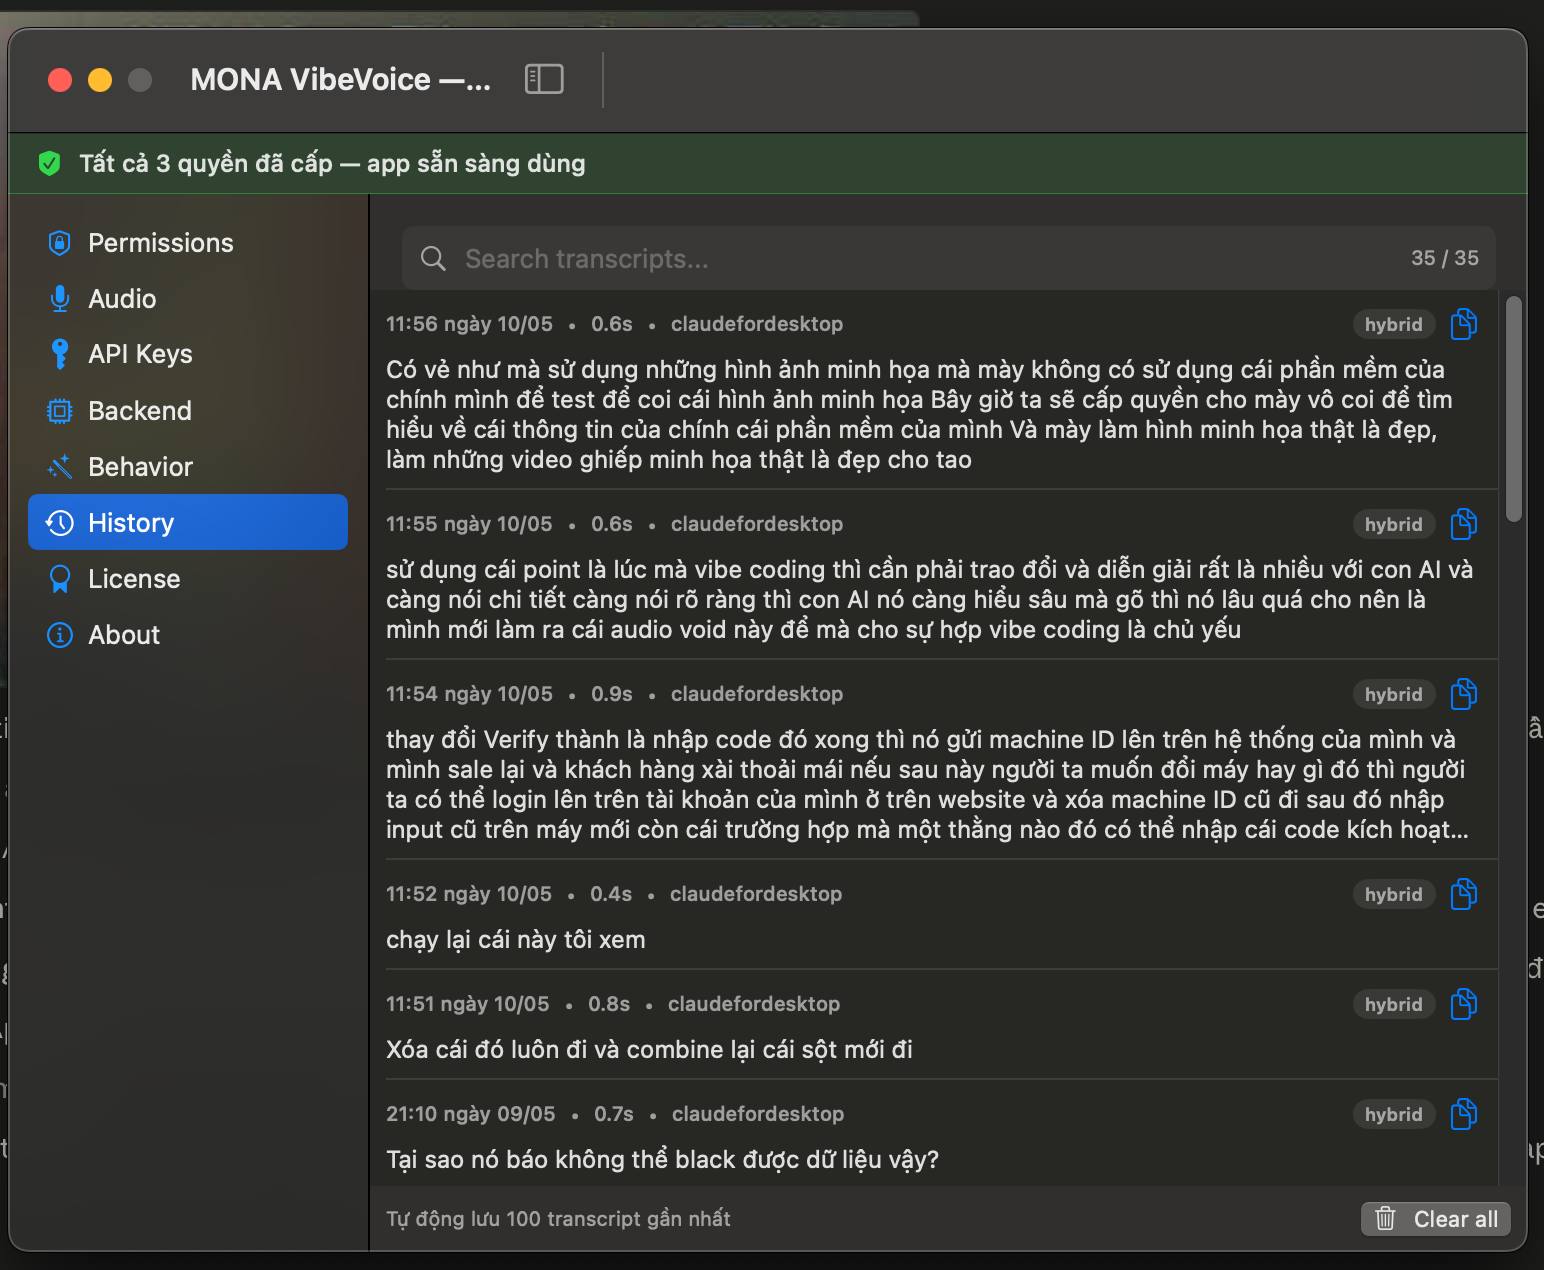Click hybrid badge on 11:56 transcript

pos(1394,324)
